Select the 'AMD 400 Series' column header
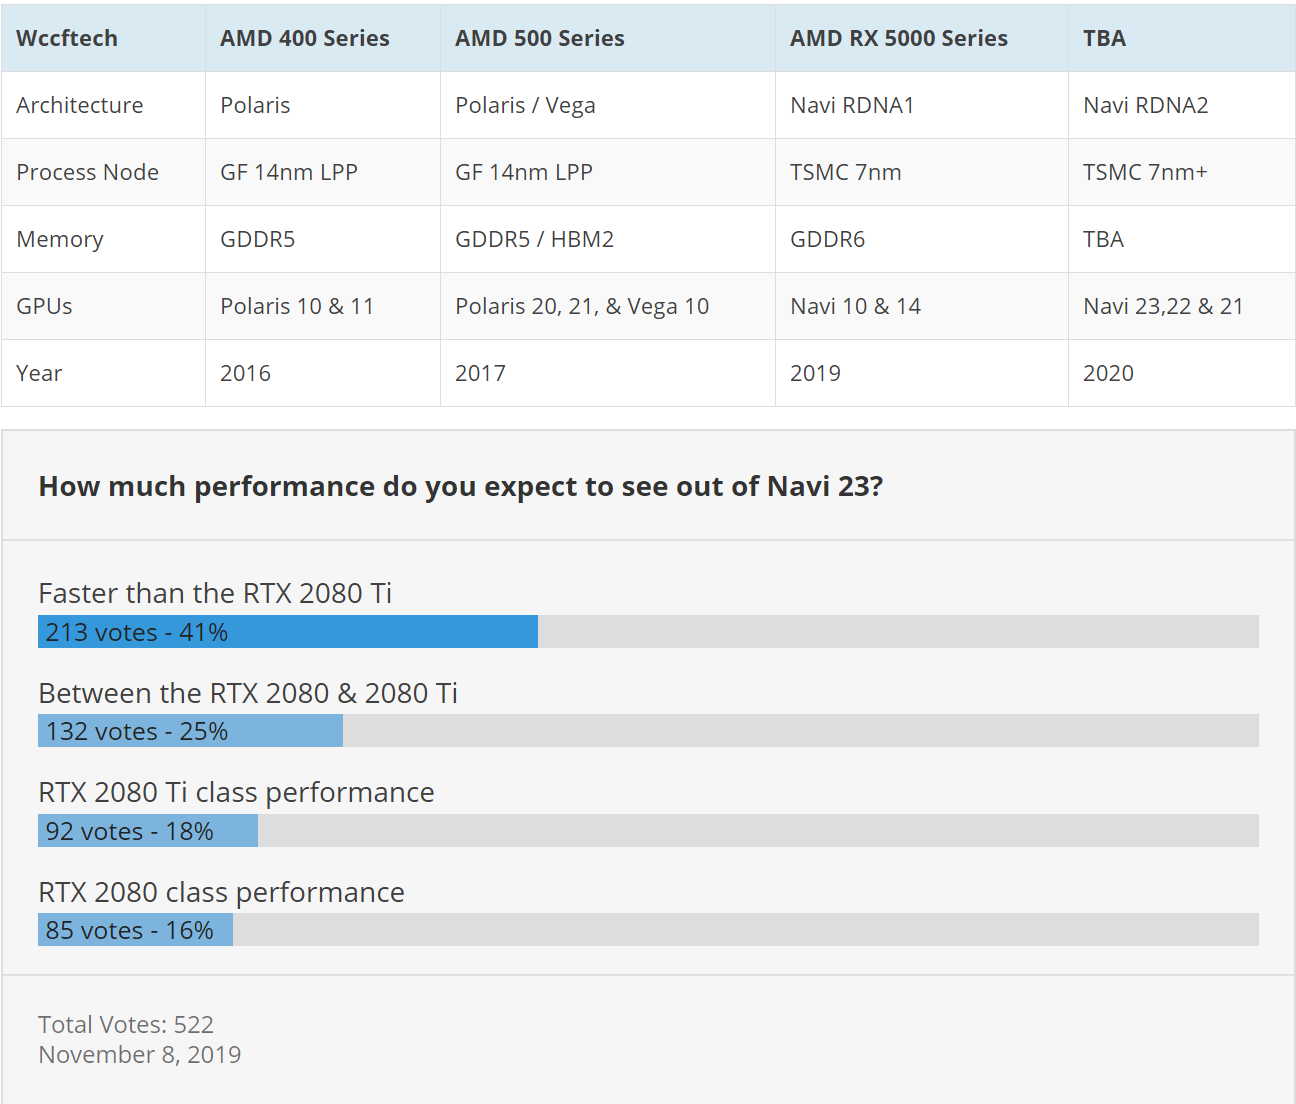 pyautogui.click(x=323, y=38)
